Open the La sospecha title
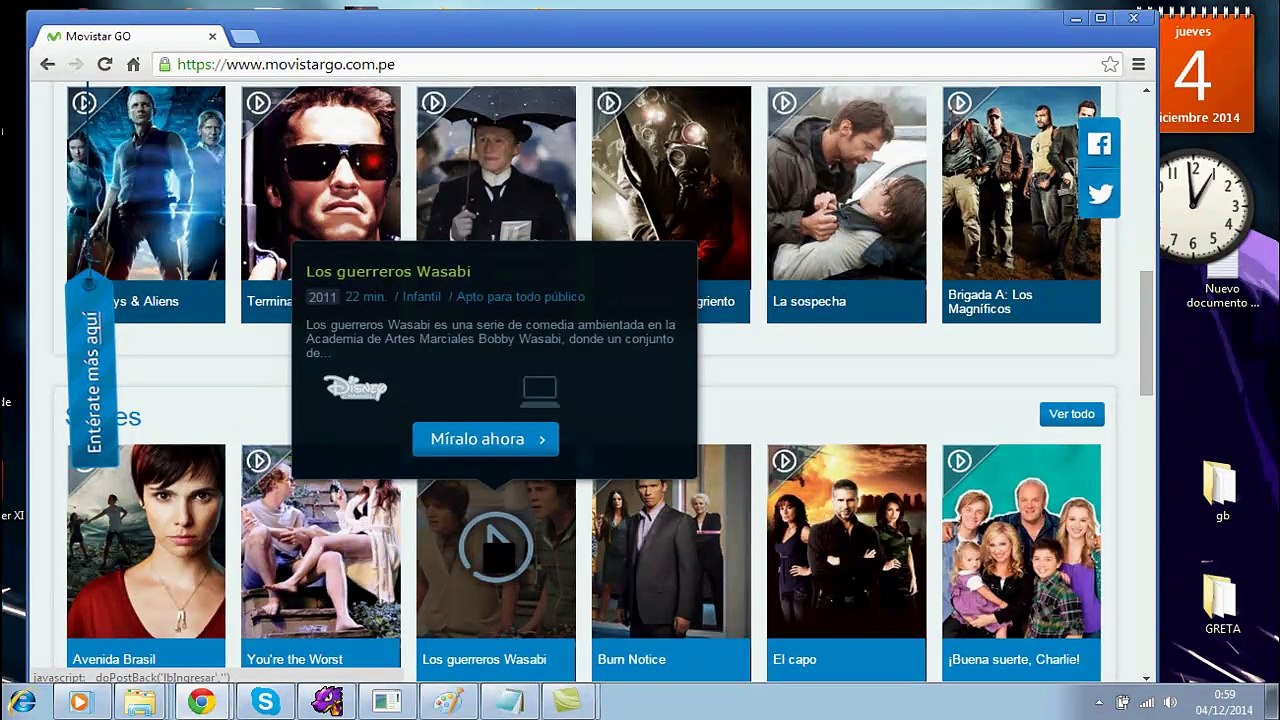 pyautogui.click(x=809, y=301)
